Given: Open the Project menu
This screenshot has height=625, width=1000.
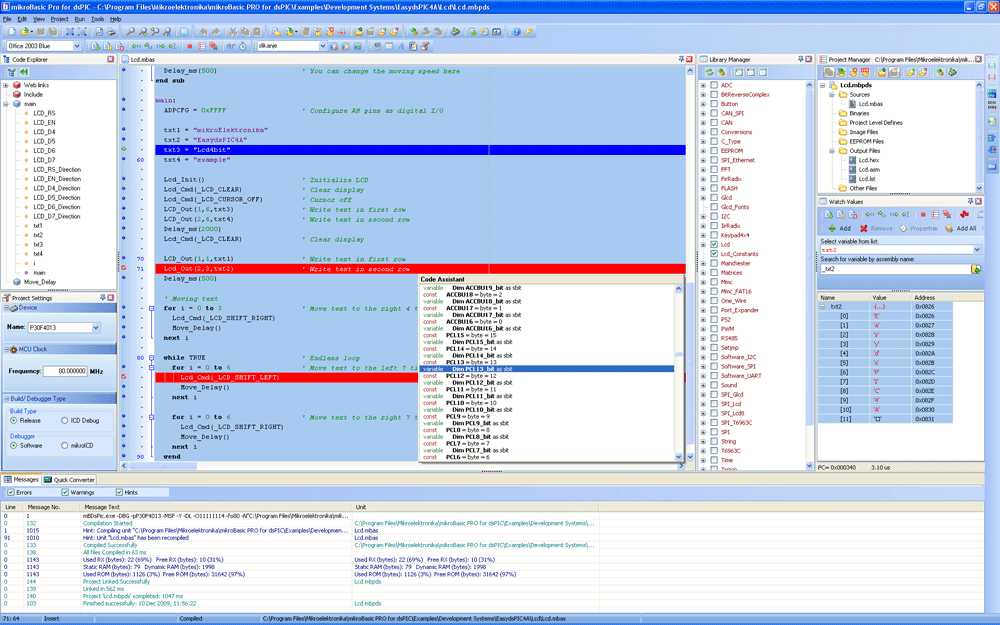Looking at the screenshot, I should tap(59, 19).
